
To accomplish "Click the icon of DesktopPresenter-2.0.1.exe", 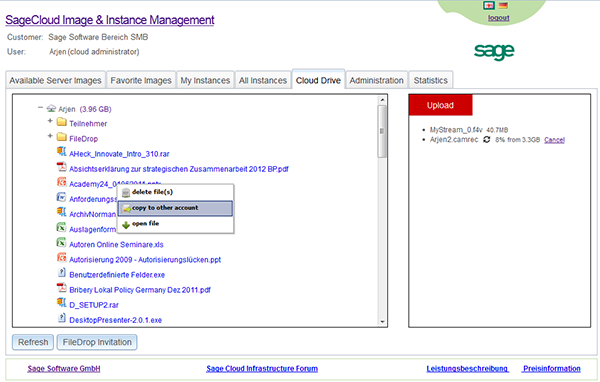I will (x=62, y=318).
